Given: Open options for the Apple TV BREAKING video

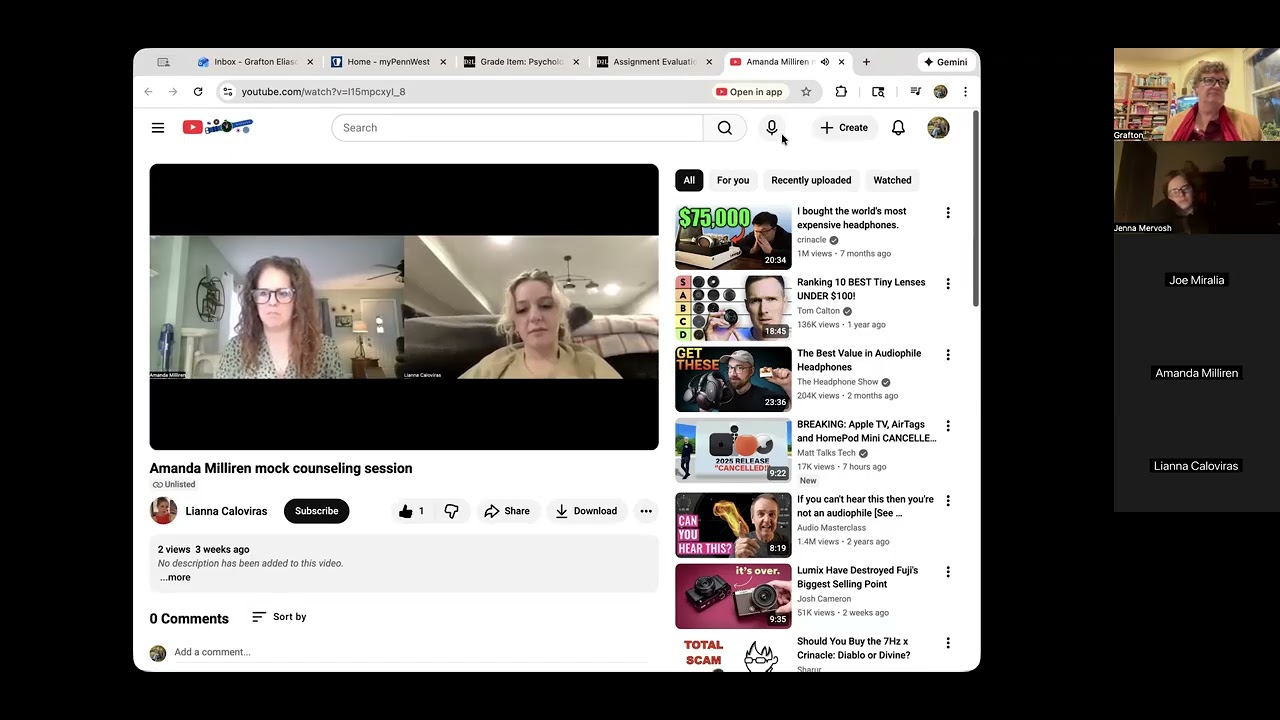Looking at the screenshot, I should point(948,426).
